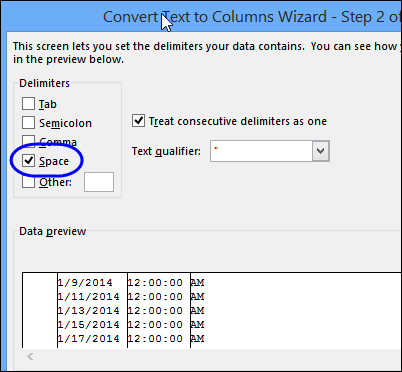Click AM in the 1/17/2014 row
The image size is (402, 372).
(197, 339)
